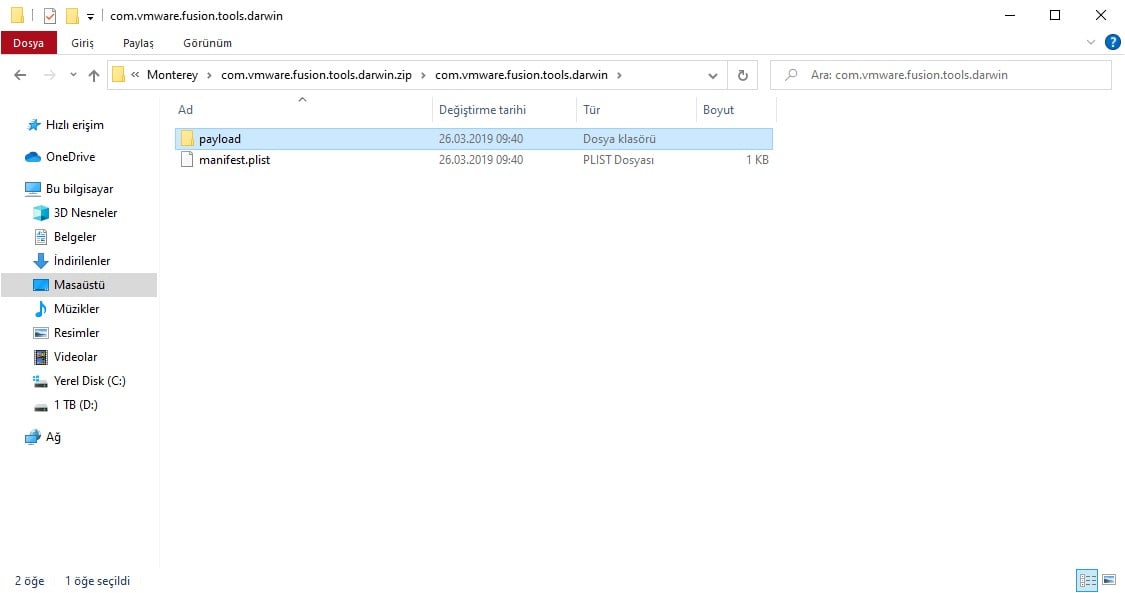This screenshot has width=1125, height=593.
Task: Open the Dosya menu tab
Action: 29,43
